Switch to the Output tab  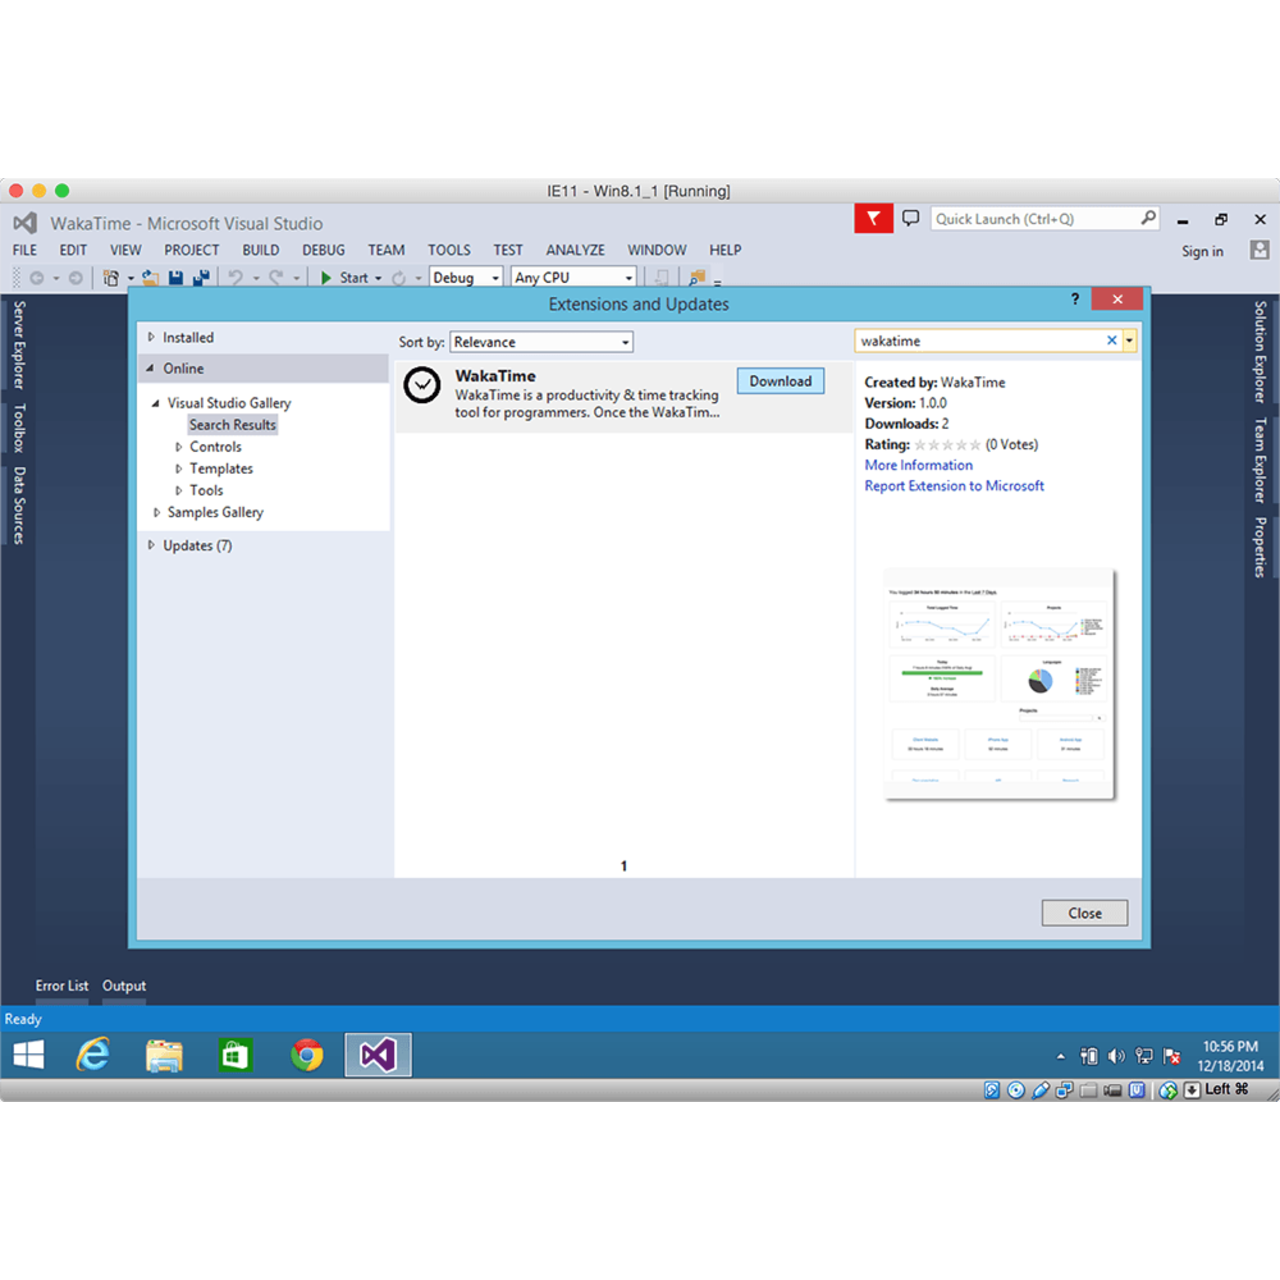click(x=124, y=986)
